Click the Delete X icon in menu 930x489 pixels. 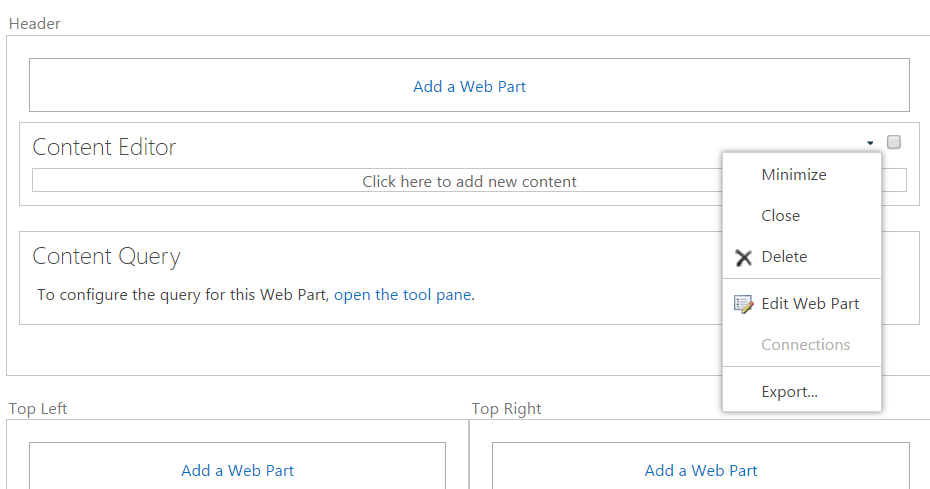[743, 258]
